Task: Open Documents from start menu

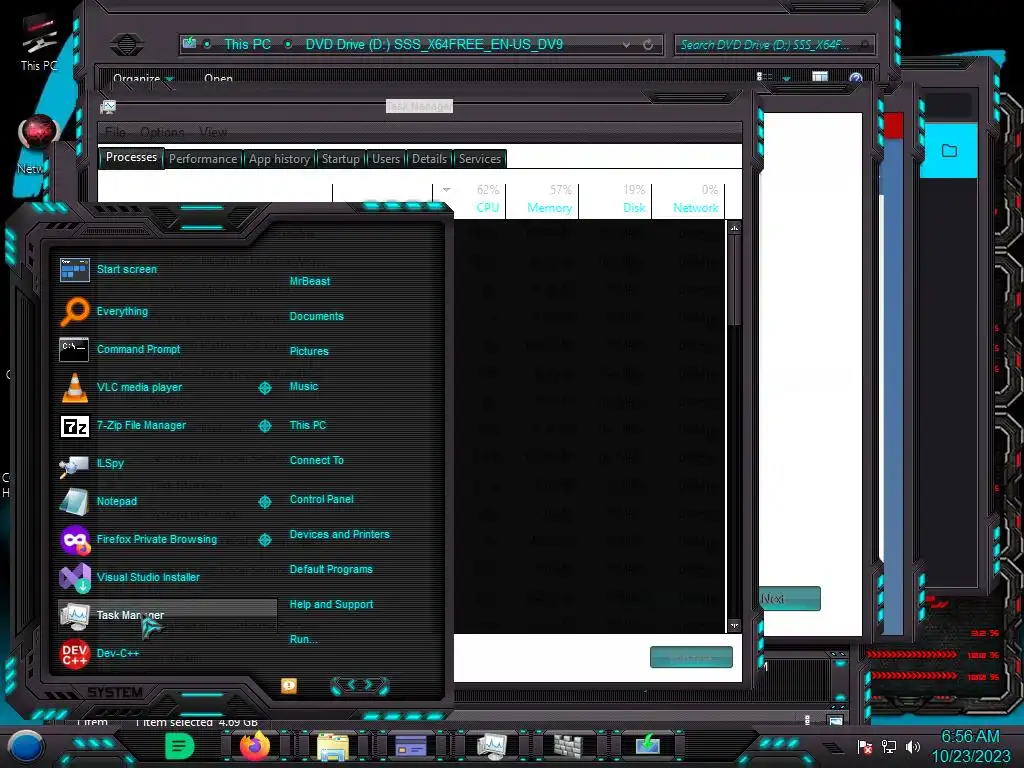Action: (x=316, y=316)
